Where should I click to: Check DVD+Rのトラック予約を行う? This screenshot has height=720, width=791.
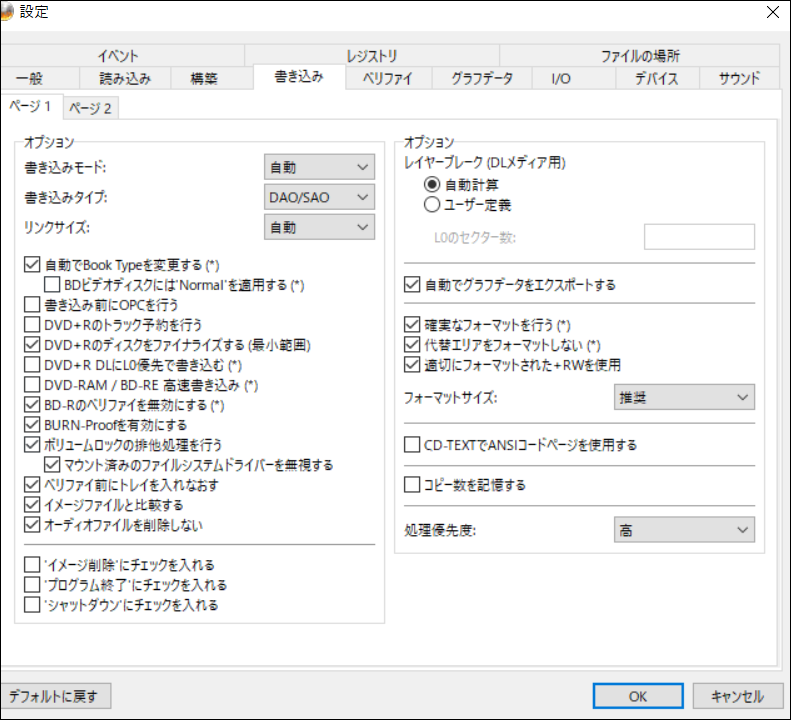tap(32, 325)
